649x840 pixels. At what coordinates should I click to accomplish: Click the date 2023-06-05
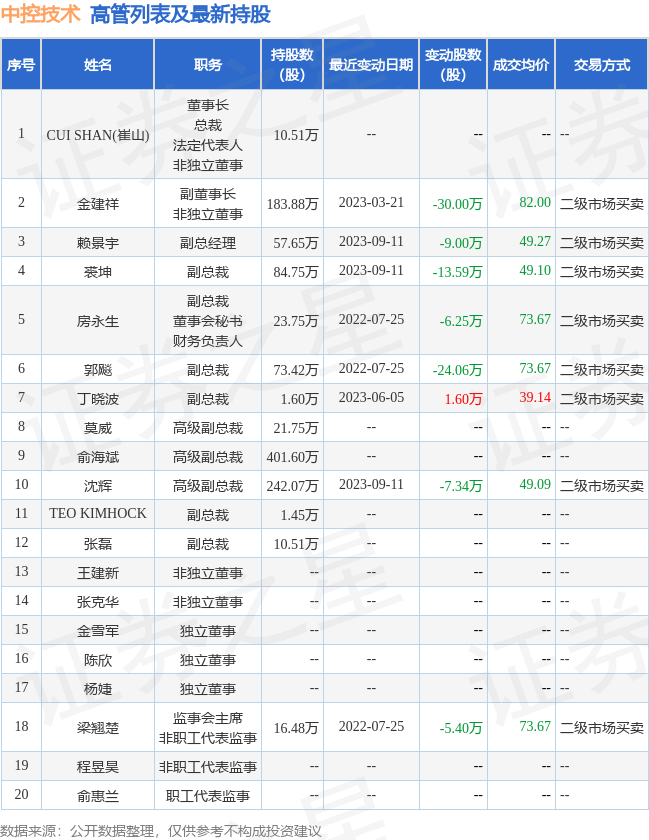(371, 398)
